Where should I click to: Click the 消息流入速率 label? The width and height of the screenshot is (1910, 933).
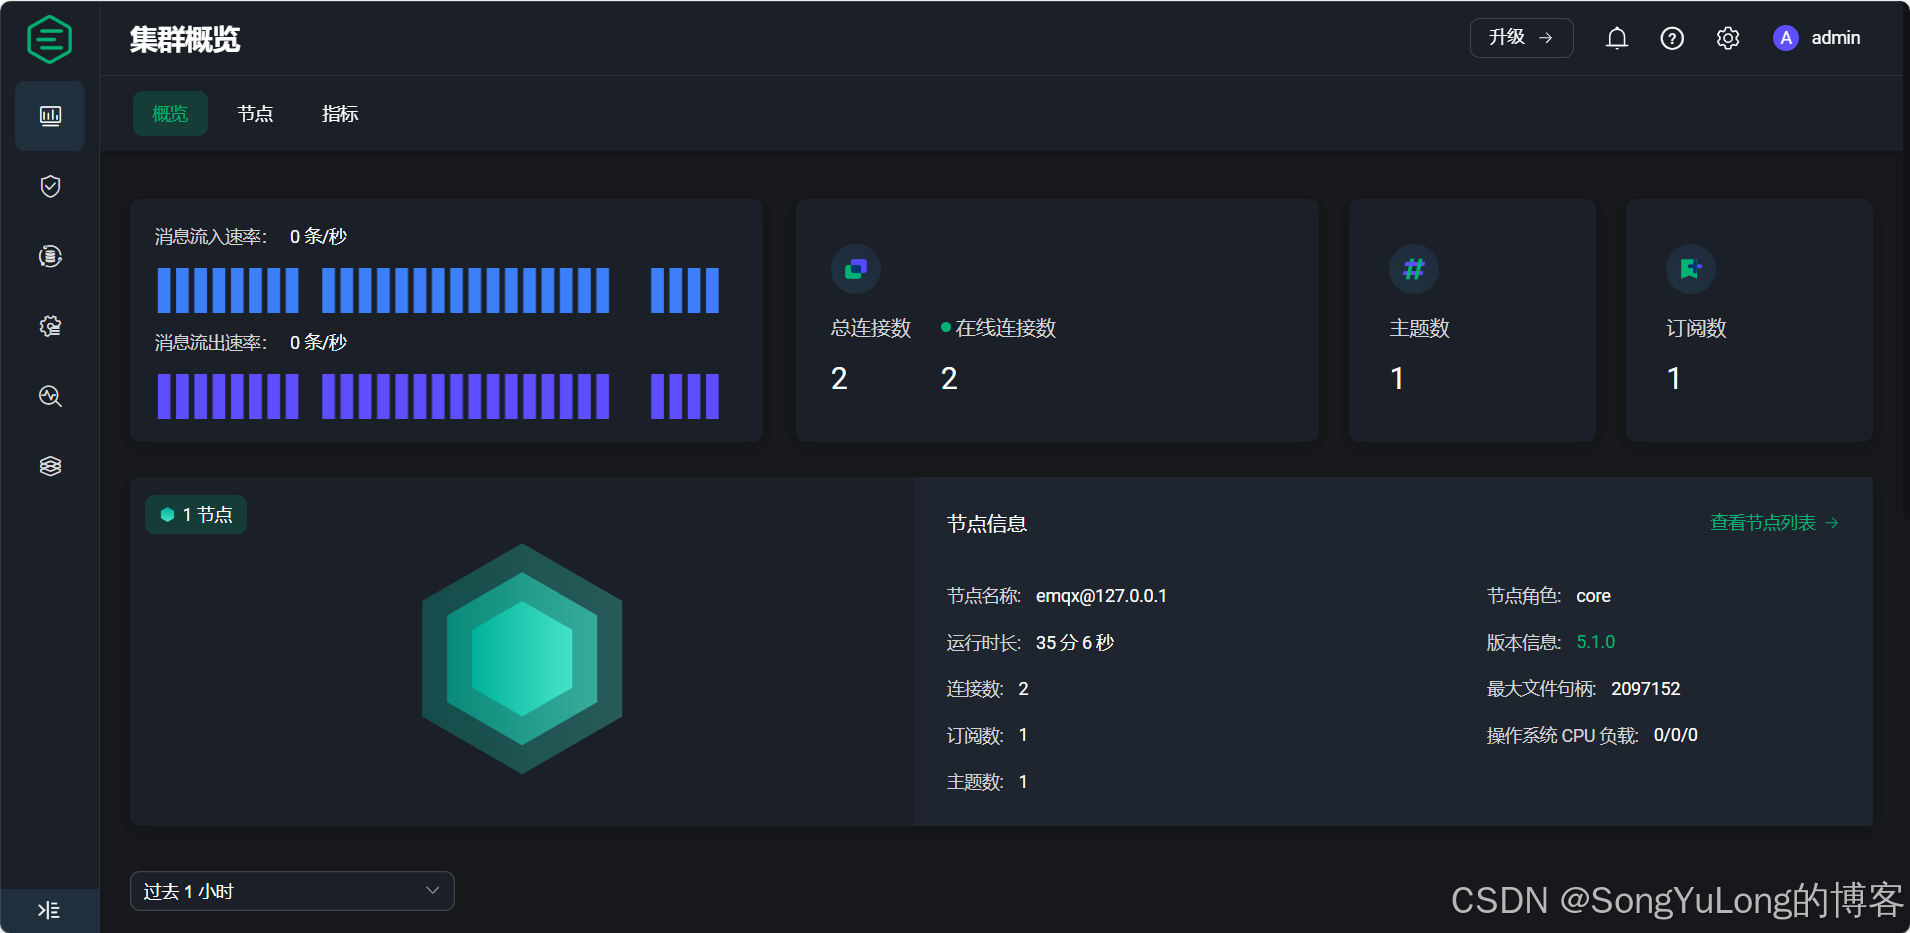(211, 237)
